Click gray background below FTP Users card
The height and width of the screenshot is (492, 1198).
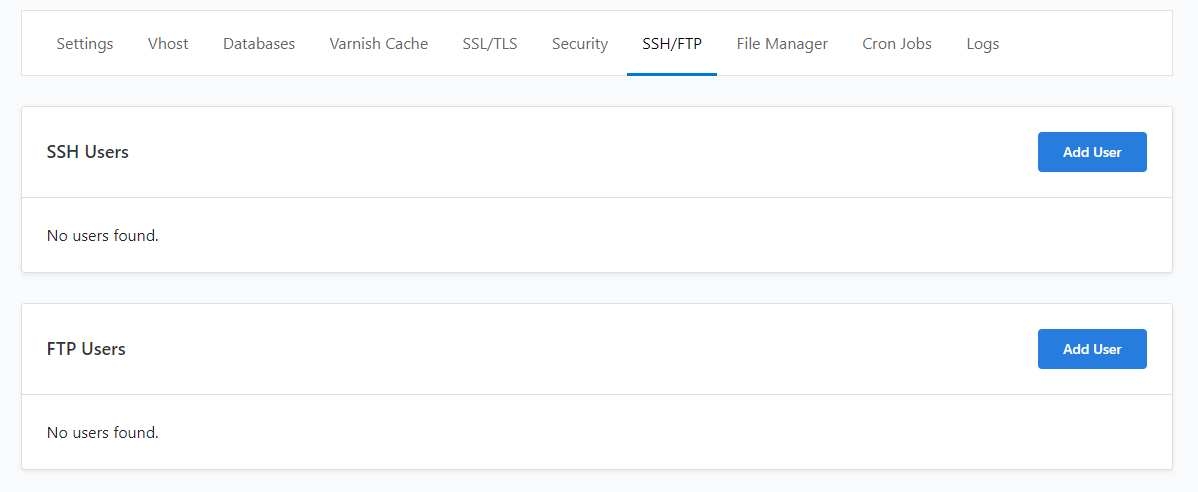[597, 481]
